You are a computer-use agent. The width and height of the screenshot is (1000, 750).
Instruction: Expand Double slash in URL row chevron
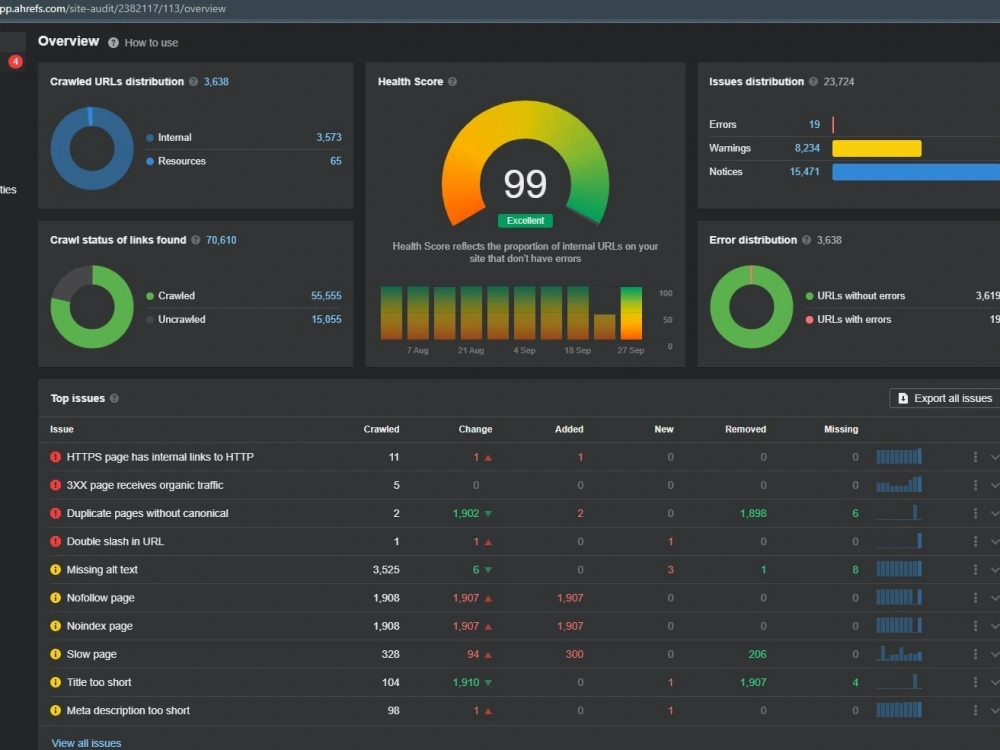(x=995, y=541)
